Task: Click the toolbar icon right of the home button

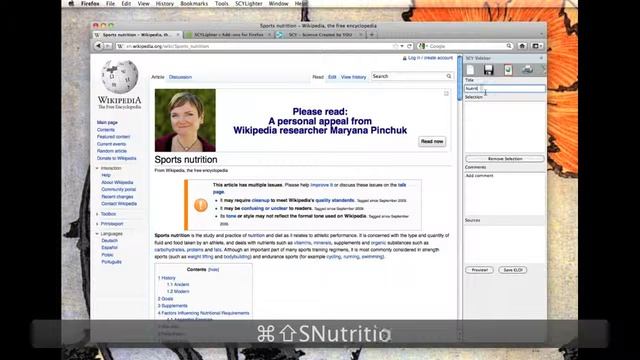Action: 537,46
